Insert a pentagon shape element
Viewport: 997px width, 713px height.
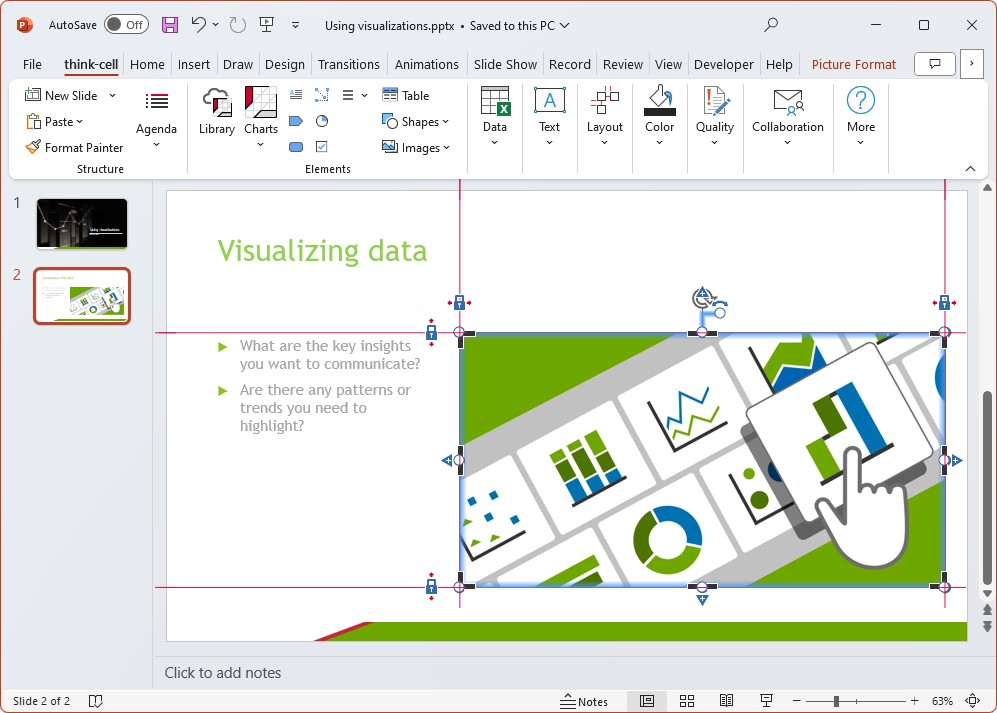pyautogui.click(x=296, y=121)
